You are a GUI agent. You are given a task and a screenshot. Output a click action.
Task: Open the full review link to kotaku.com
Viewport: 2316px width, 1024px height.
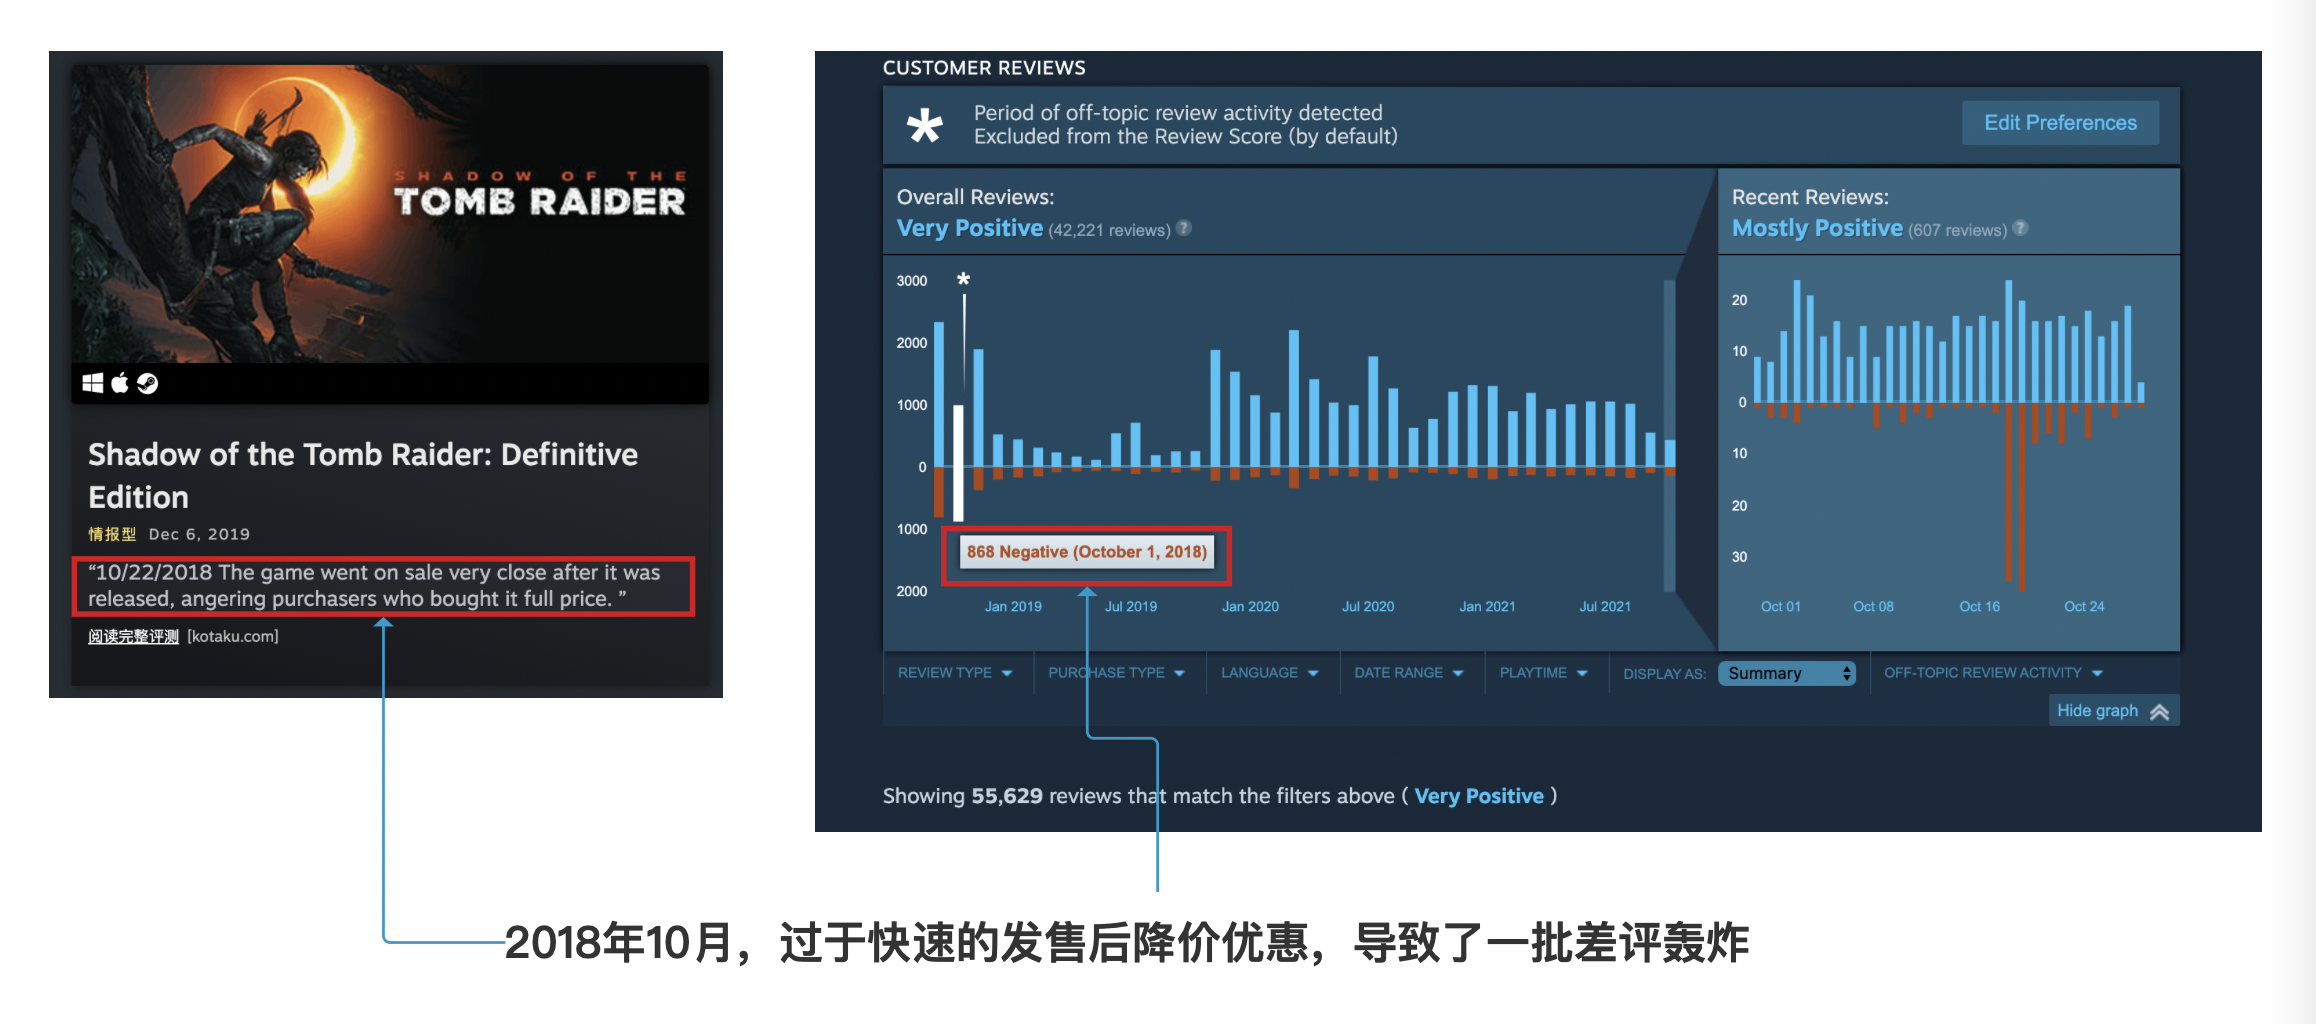(133, 637)
